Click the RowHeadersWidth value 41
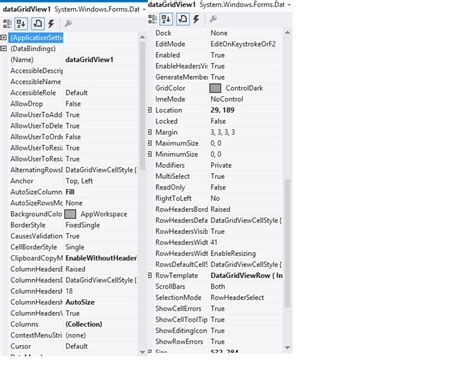Screen dimensions: 474x391 click(x=214, y=242)
